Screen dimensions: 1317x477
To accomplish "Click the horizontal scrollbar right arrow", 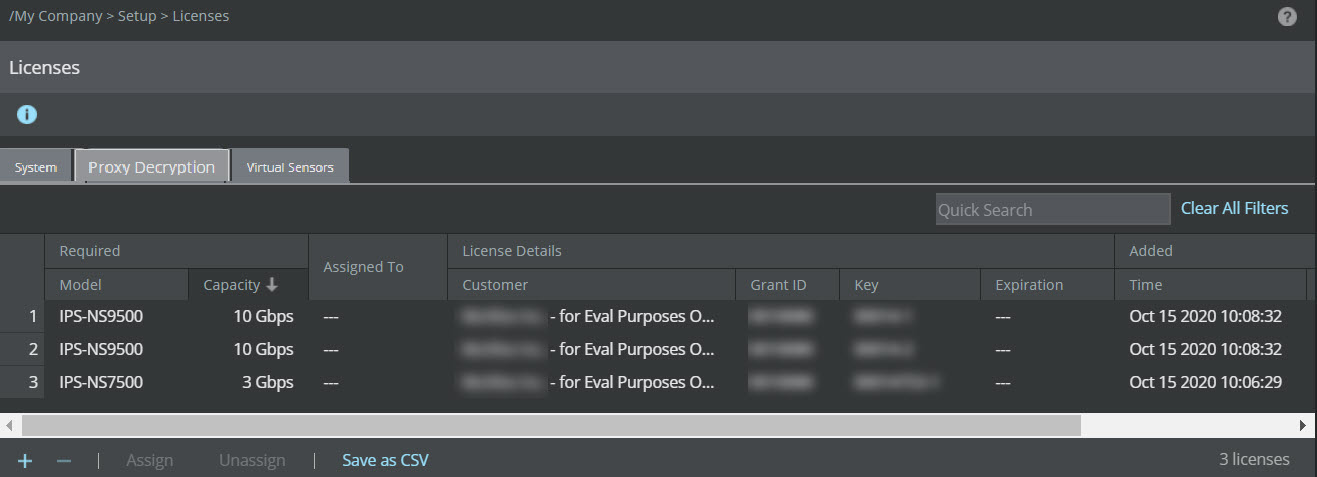I will (x=1303, y=425).
